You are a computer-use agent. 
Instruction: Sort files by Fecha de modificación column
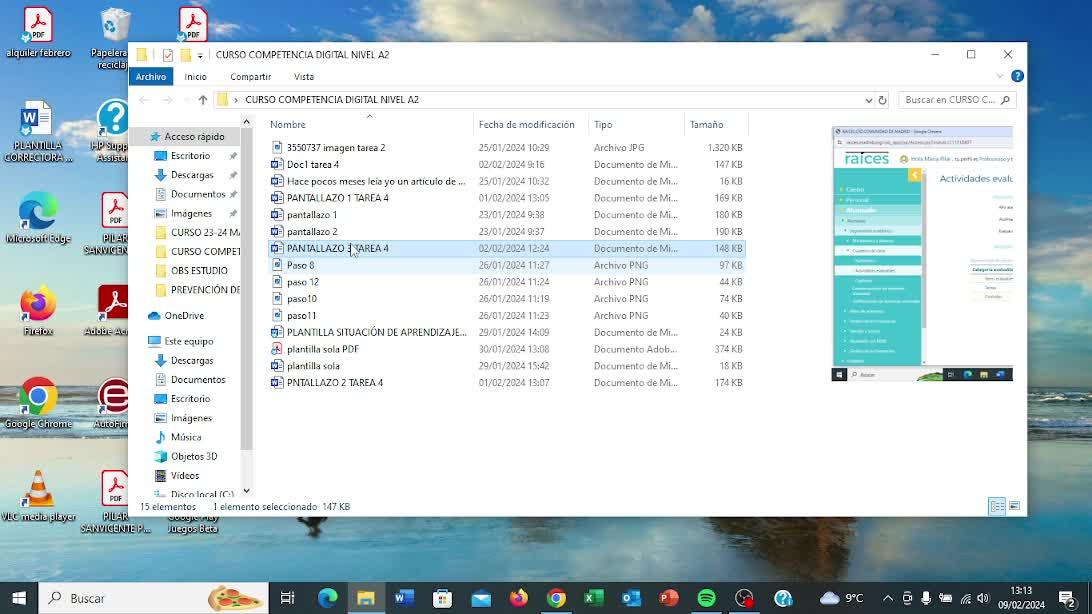click(526, 125)
